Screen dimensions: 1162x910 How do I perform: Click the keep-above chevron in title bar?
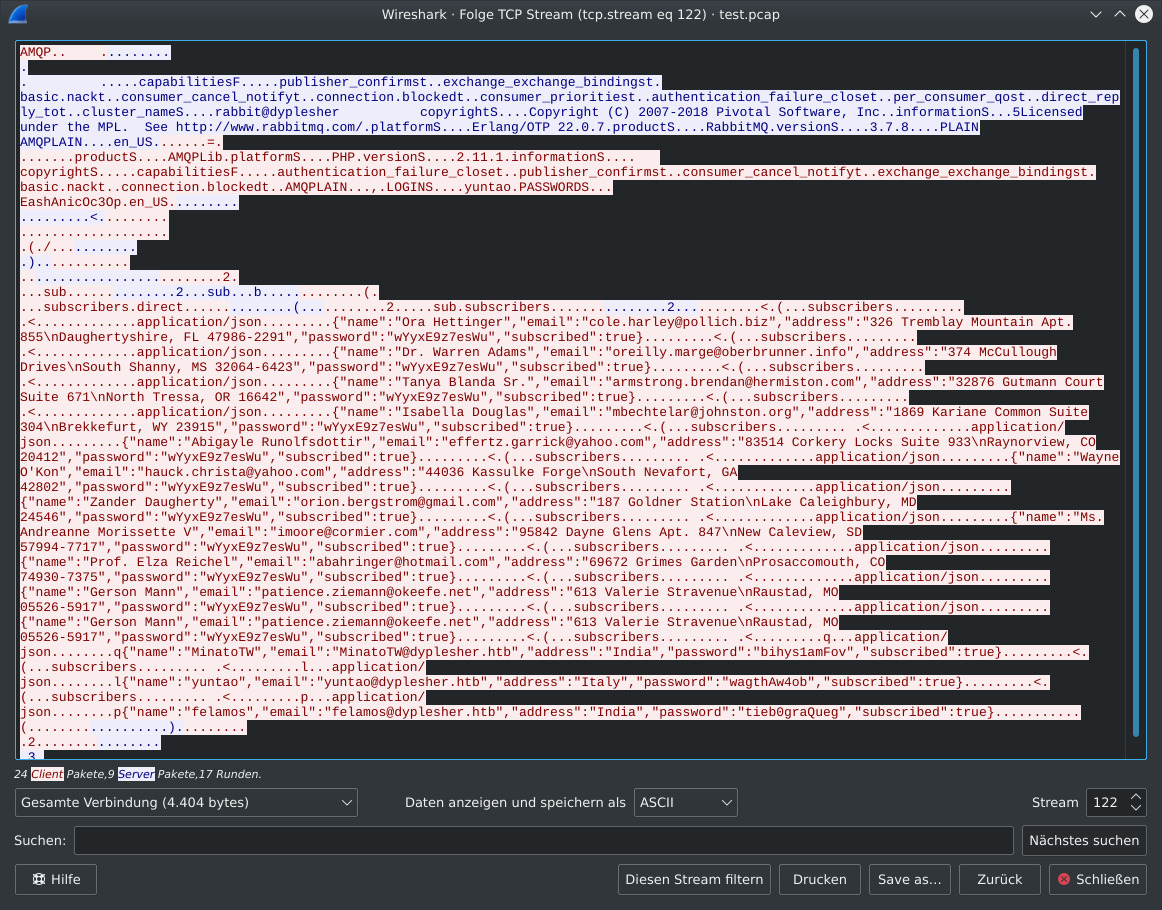[1120, 14]
